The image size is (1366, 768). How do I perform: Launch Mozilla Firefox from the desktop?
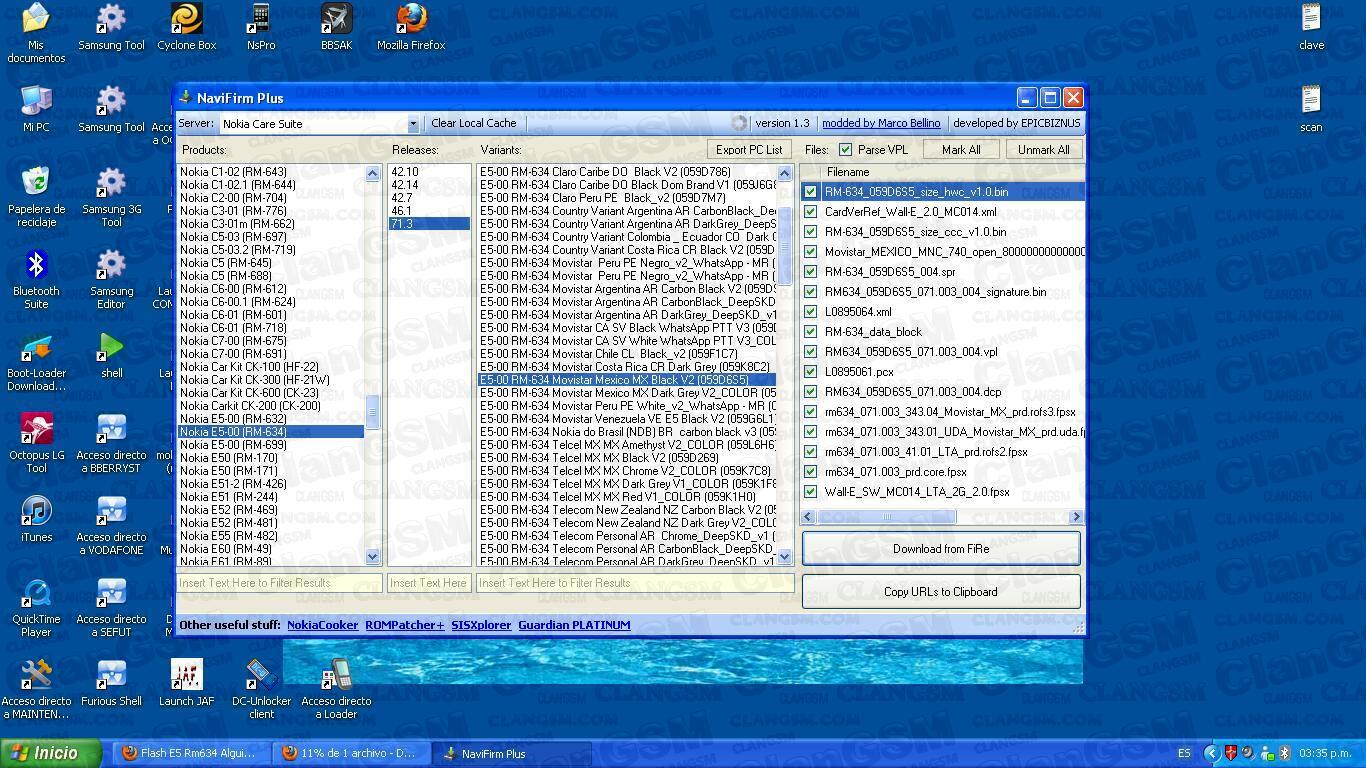[411, 27]
